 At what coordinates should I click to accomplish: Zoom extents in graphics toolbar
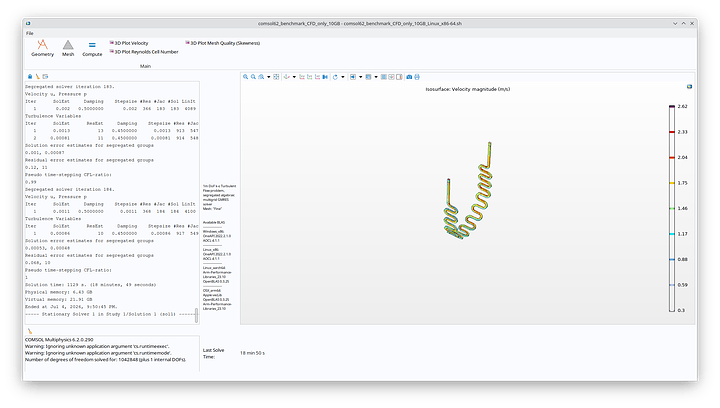(x=276, y=77)
